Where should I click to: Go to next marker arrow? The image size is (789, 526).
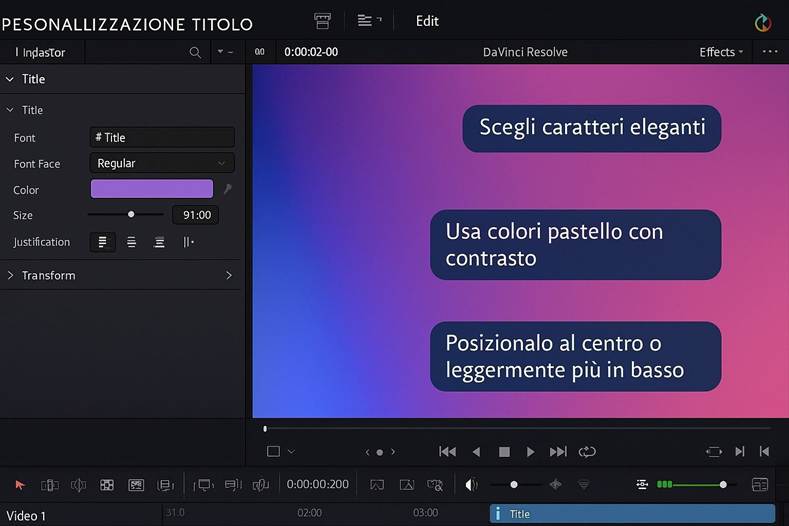click(x=393, y=452)
